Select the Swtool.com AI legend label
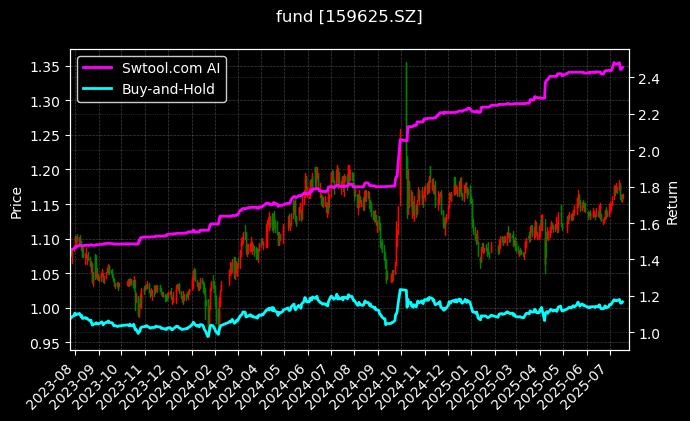The image size is (690, 421). coord(173,68)
